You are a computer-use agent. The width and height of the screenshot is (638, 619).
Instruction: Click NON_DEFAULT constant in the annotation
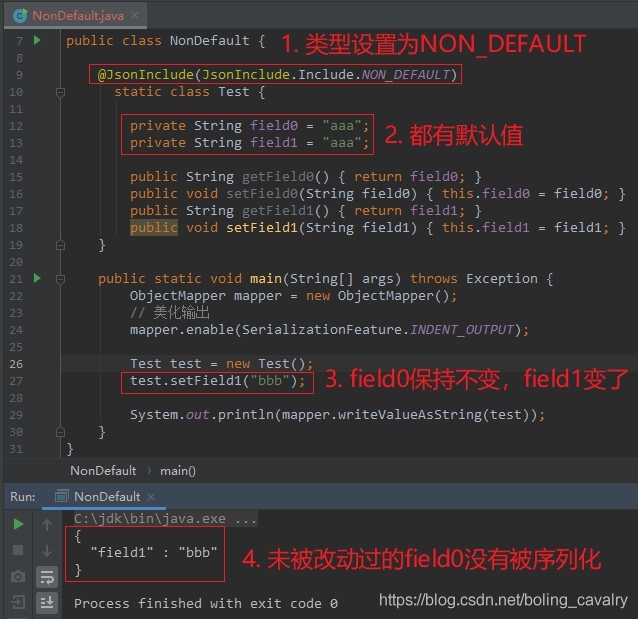[x=406, y=74]
